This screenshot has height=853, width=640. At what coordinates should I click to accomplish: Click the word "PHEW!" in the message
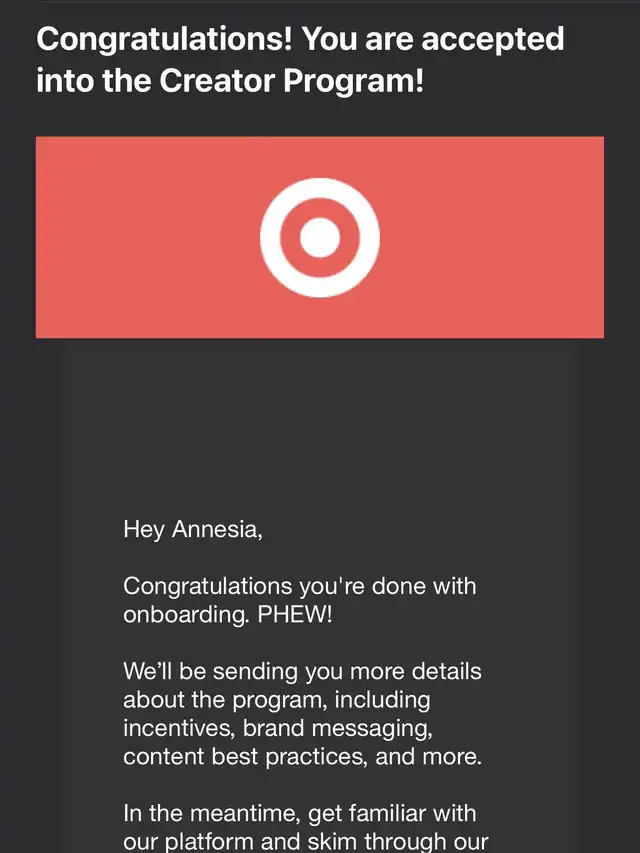295,614
